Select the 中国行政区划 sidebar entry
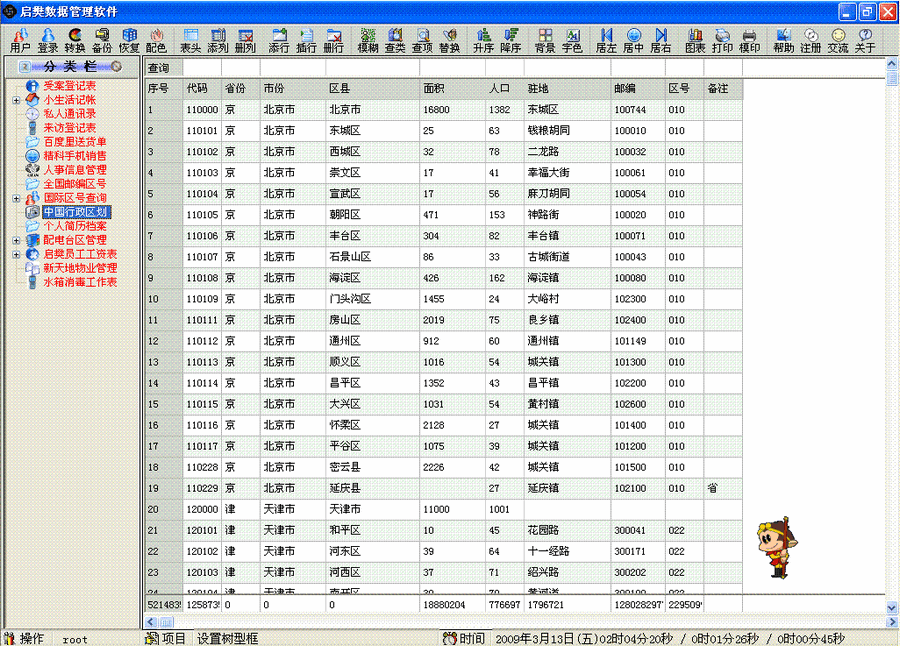The image size is (900, 646). tap(75, 212)
